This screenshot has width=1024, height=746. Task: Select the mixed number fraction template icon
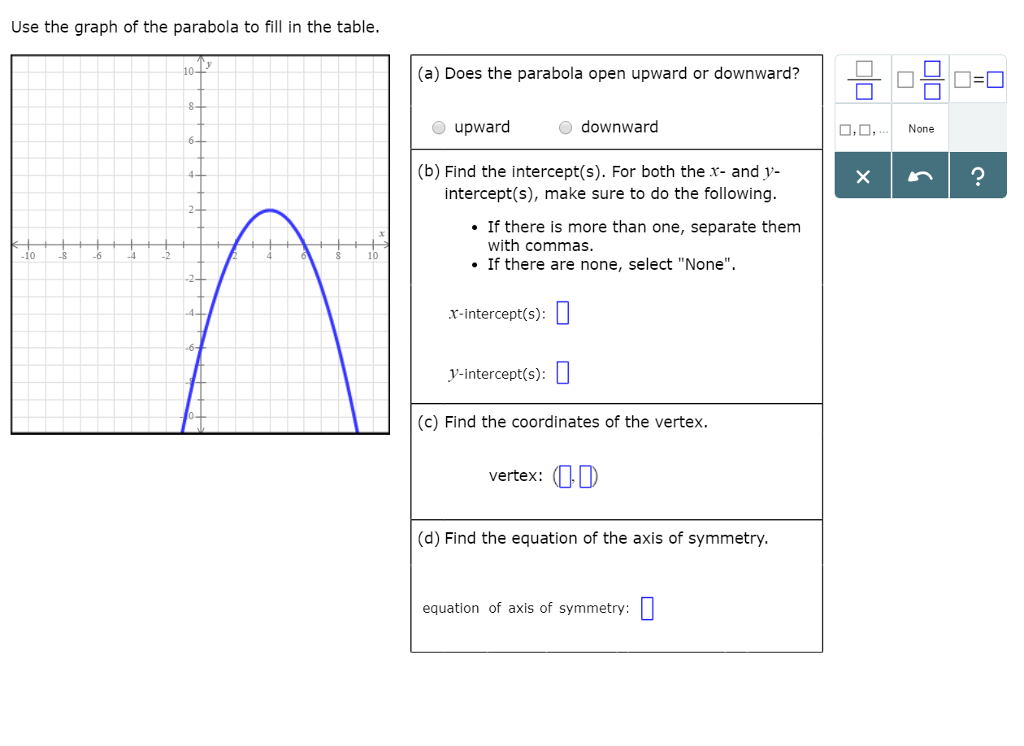(x=920, y=80)
